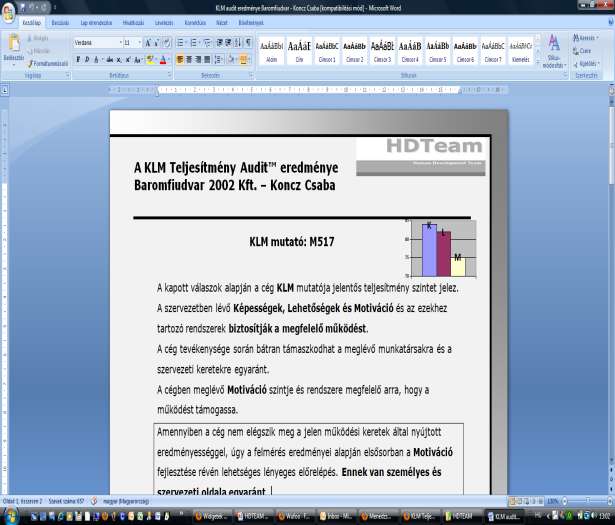Click the Change Styles (Stílusmódosítás) icon

[553, 51]
